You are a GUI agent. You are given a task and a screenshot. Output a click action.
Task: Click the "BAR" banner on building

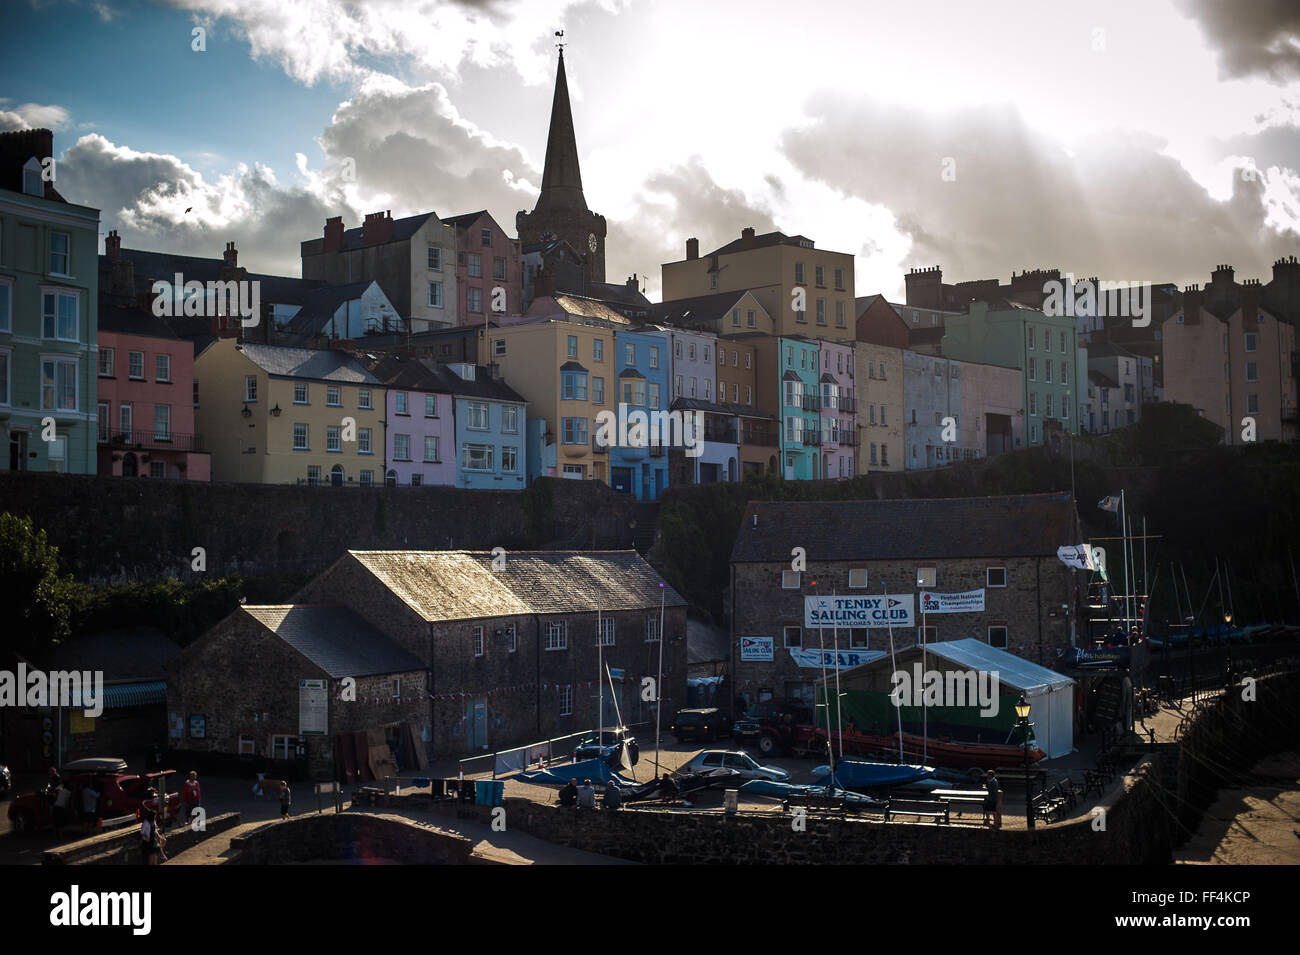[838, 658]
